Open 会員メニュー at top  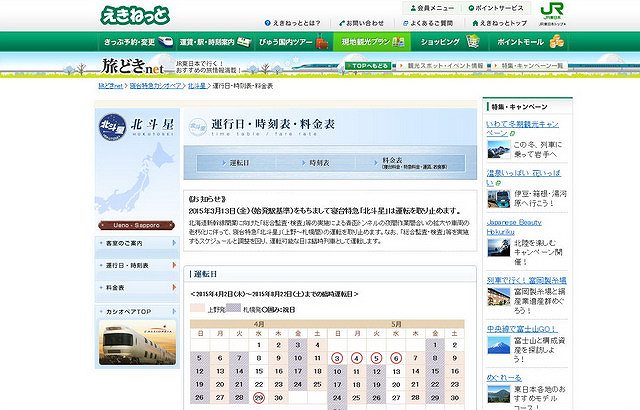tap(432, 8)
